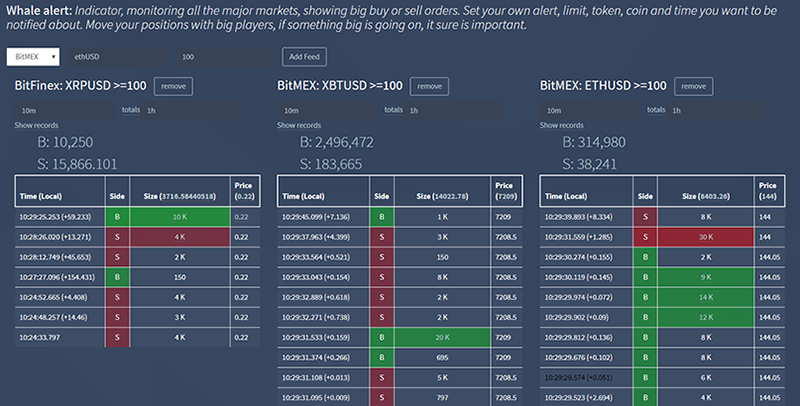Remove the BitMEX ETHUSD feed

694,86
